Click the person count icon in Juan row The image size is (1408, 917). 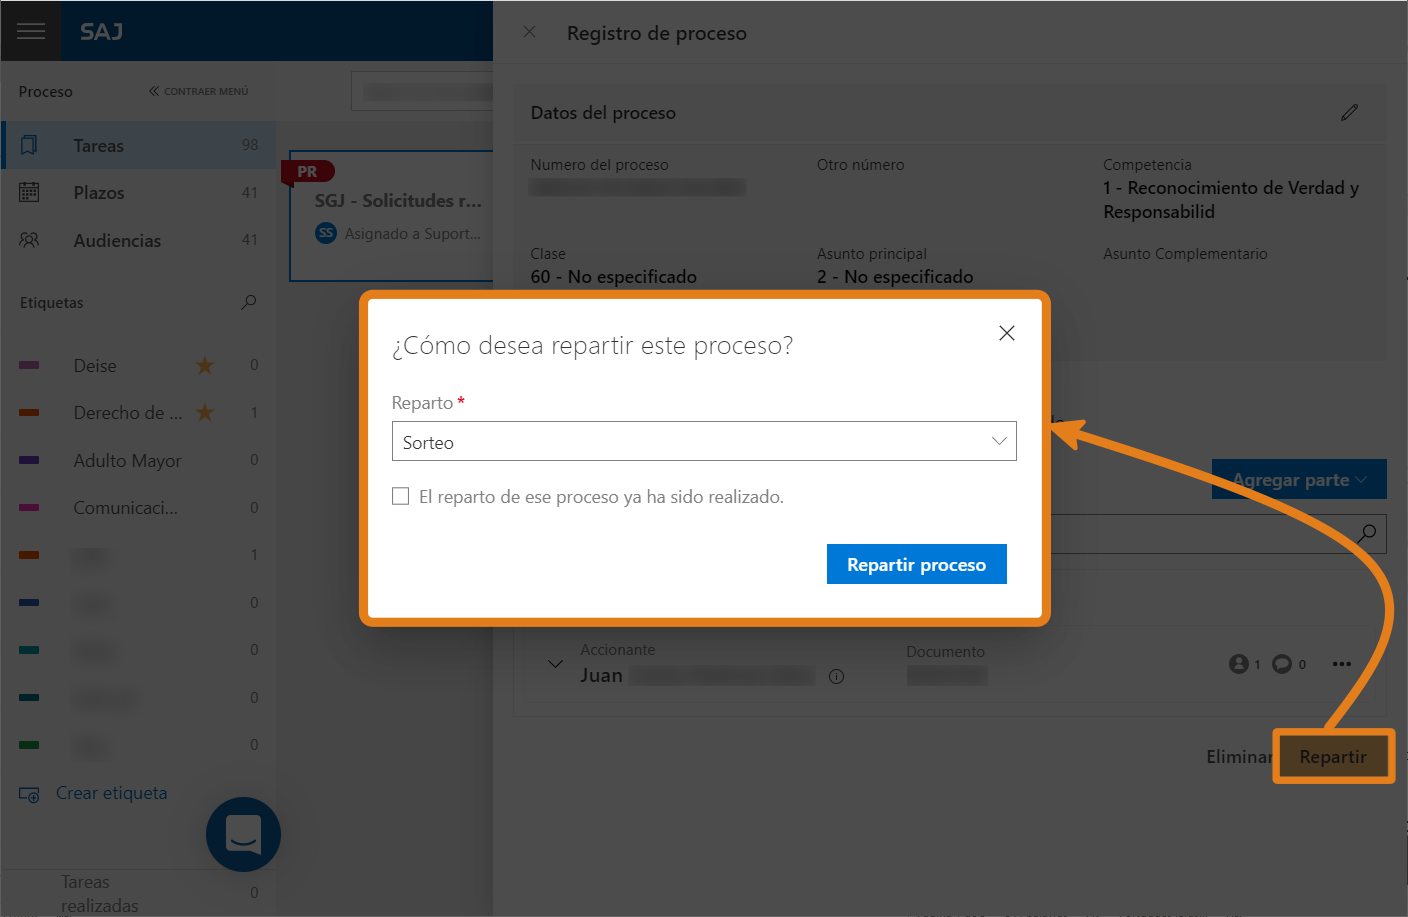coord(1239,664)
